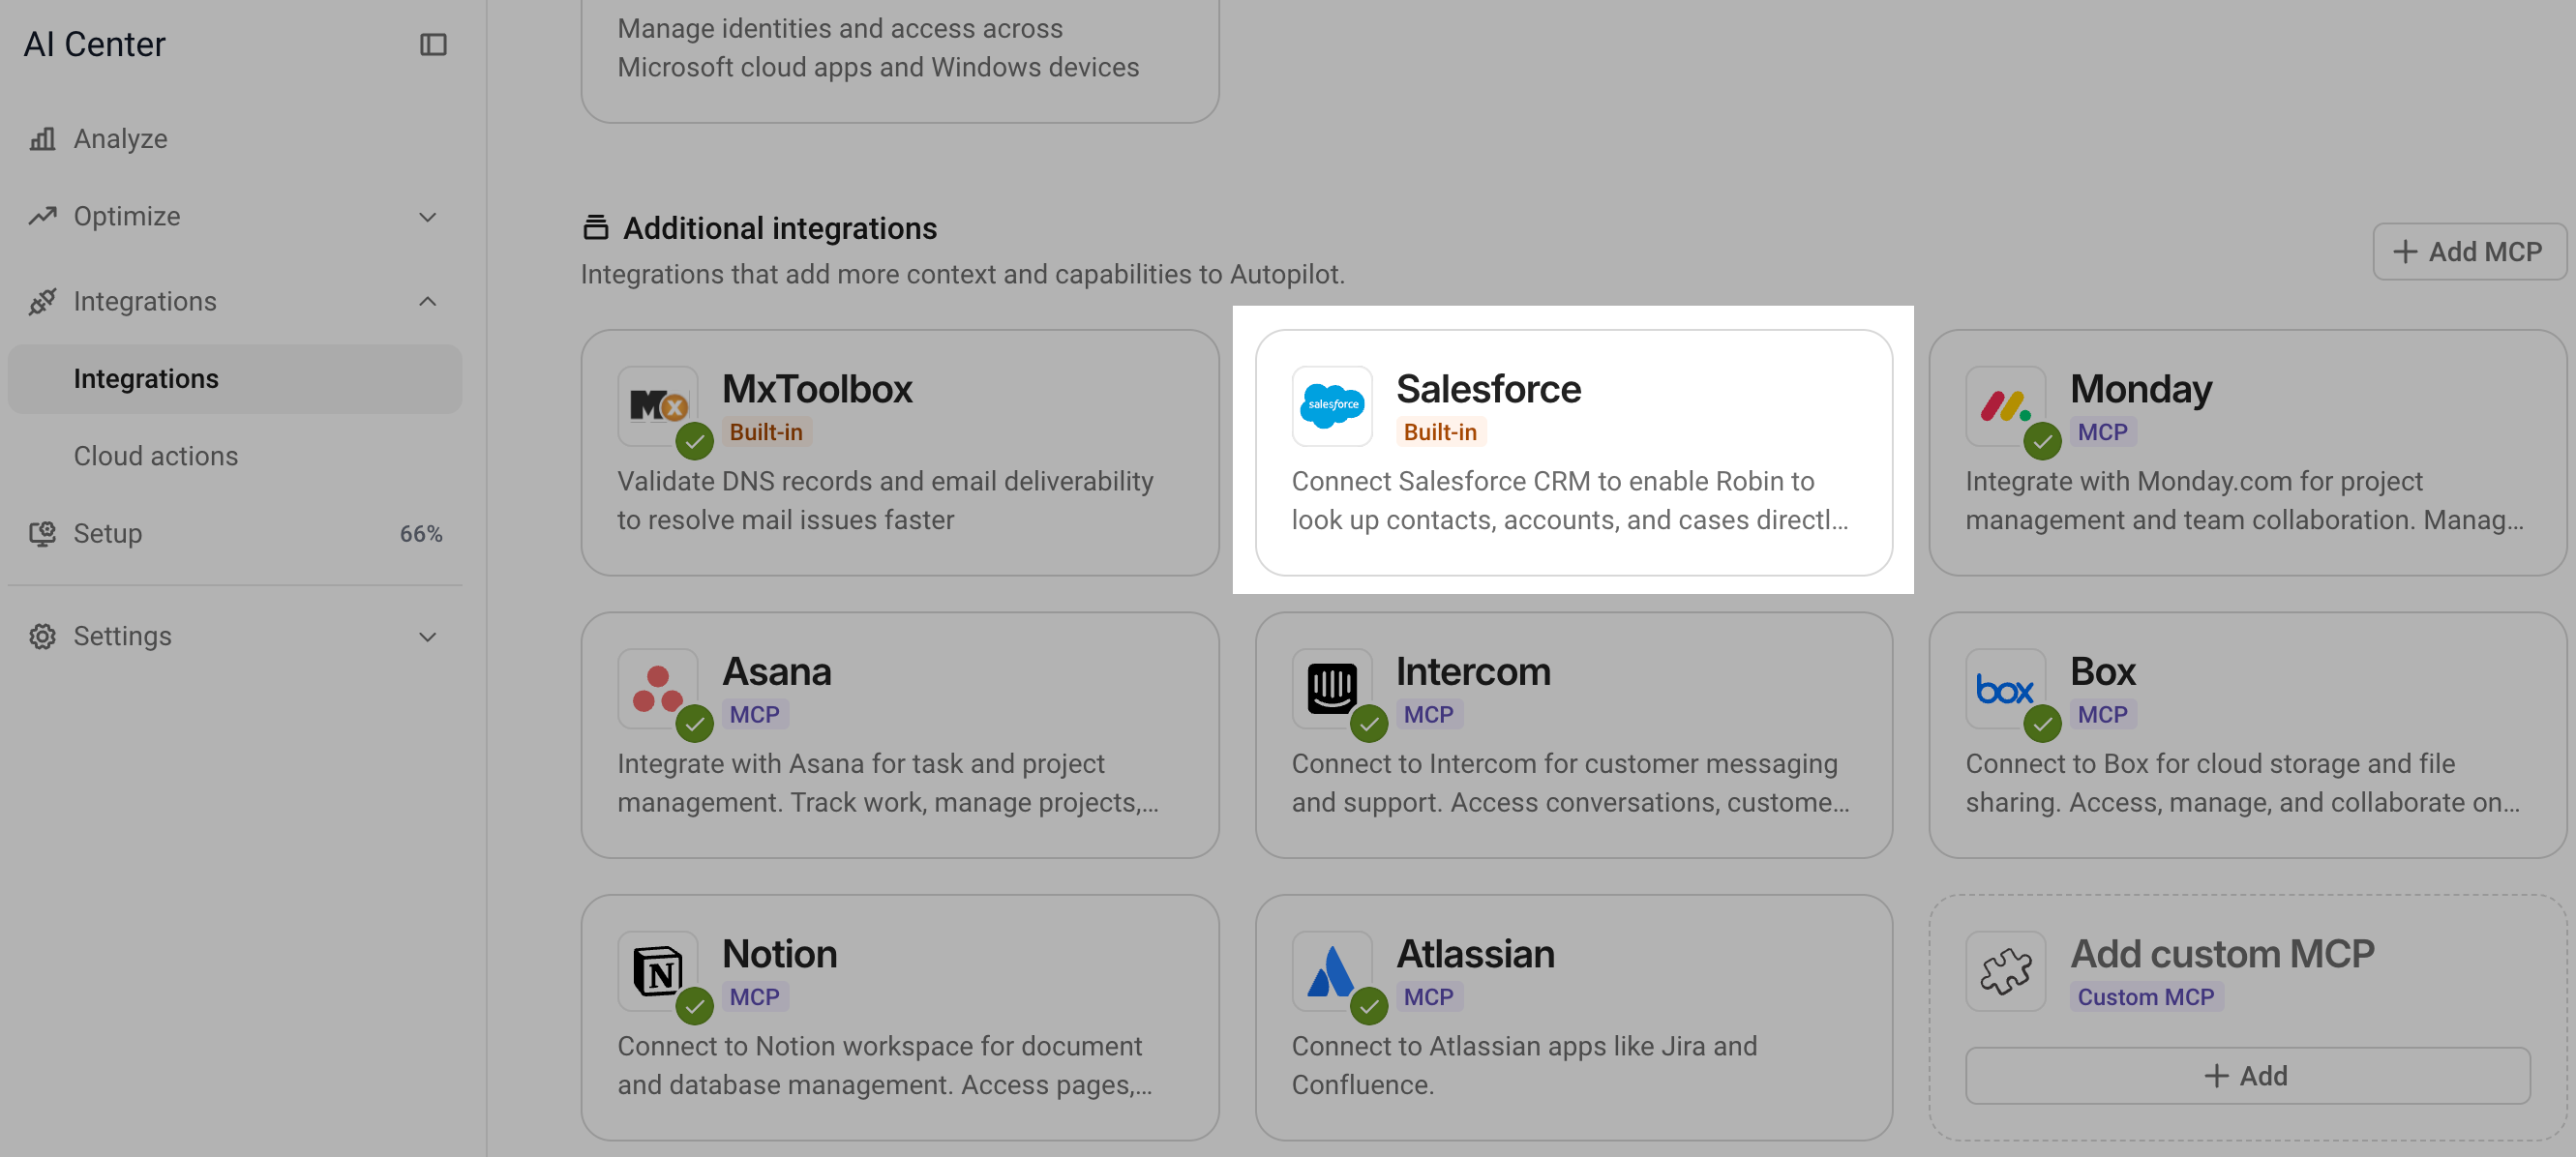Screen dimensions: 2576x1157
Task: Click the Notion logo icon
Action: click(x=657, y=971)
